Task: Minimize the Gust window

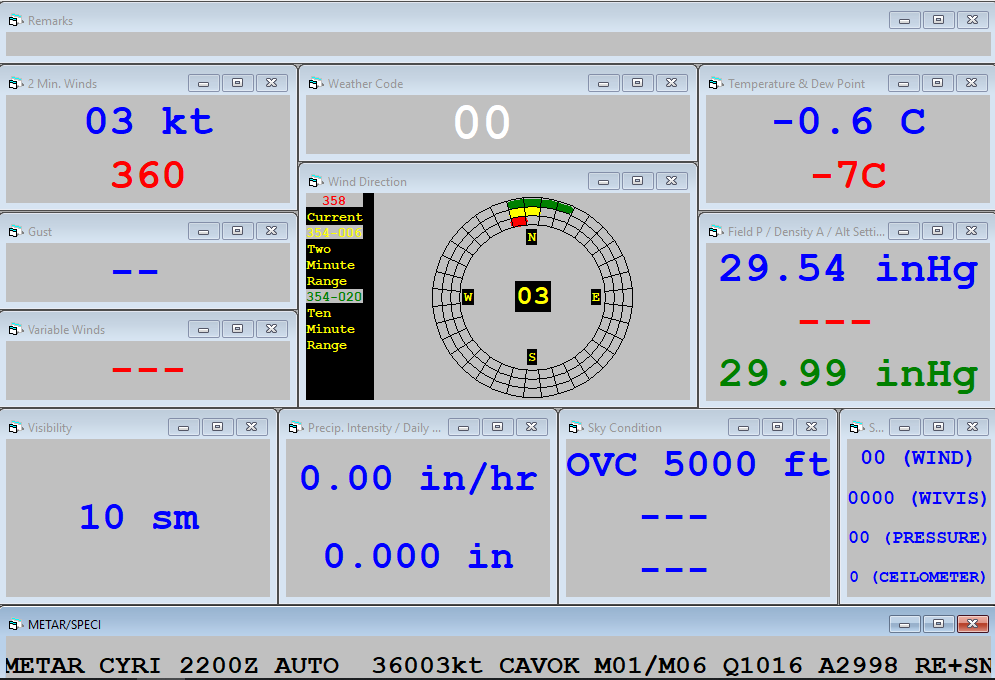Action: 203,231
